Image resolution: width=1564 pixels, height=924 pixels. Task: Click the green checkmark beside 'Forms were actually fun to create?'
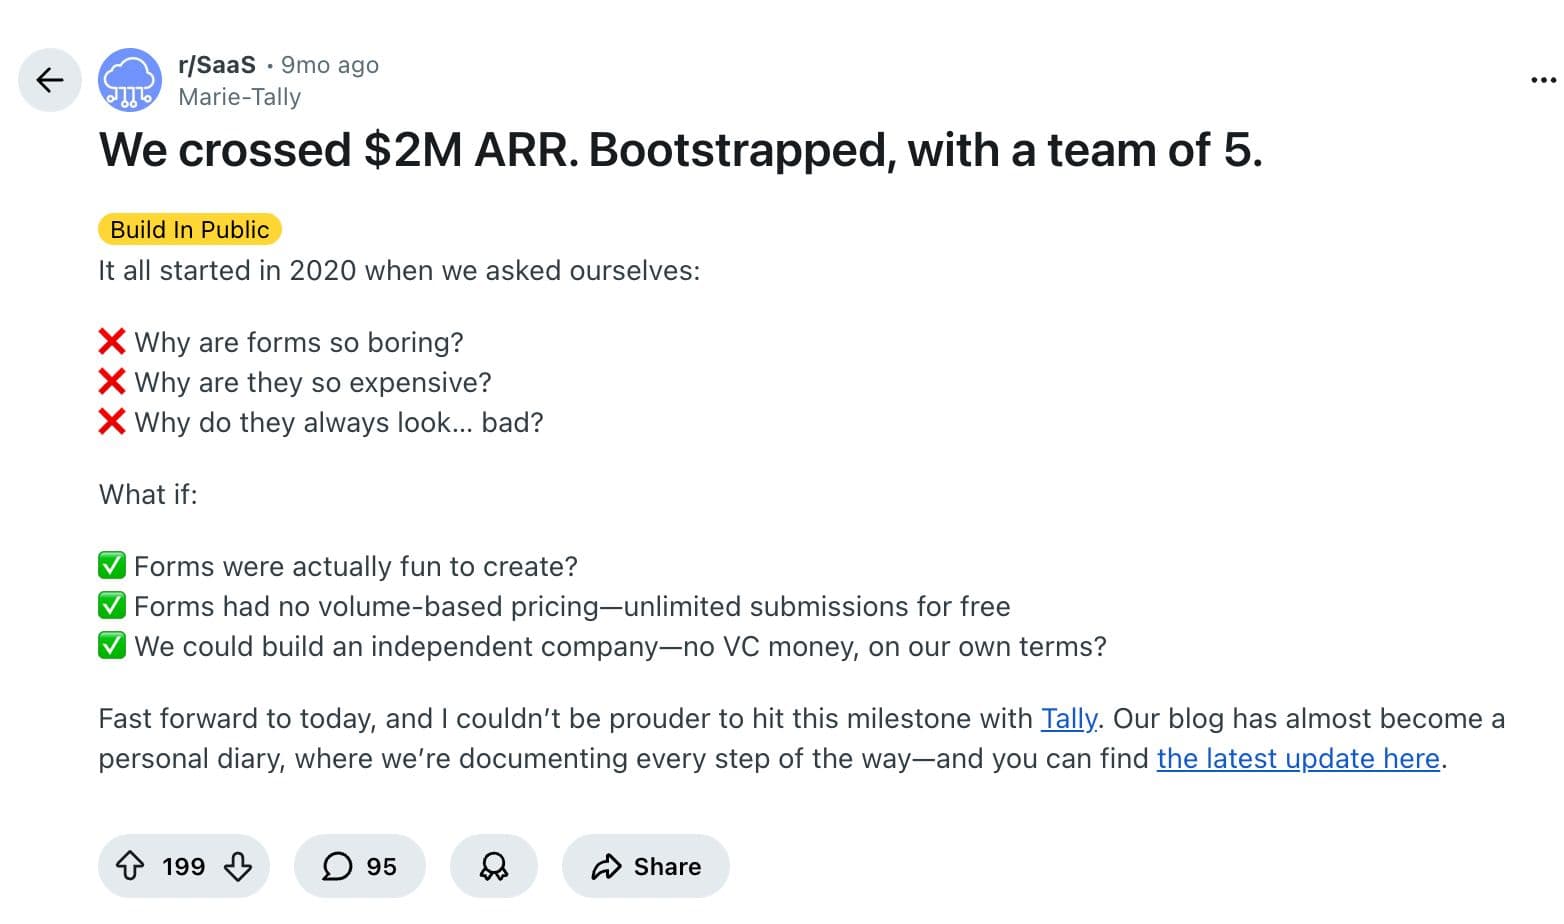pyautogui.click(x=112, y=565)
